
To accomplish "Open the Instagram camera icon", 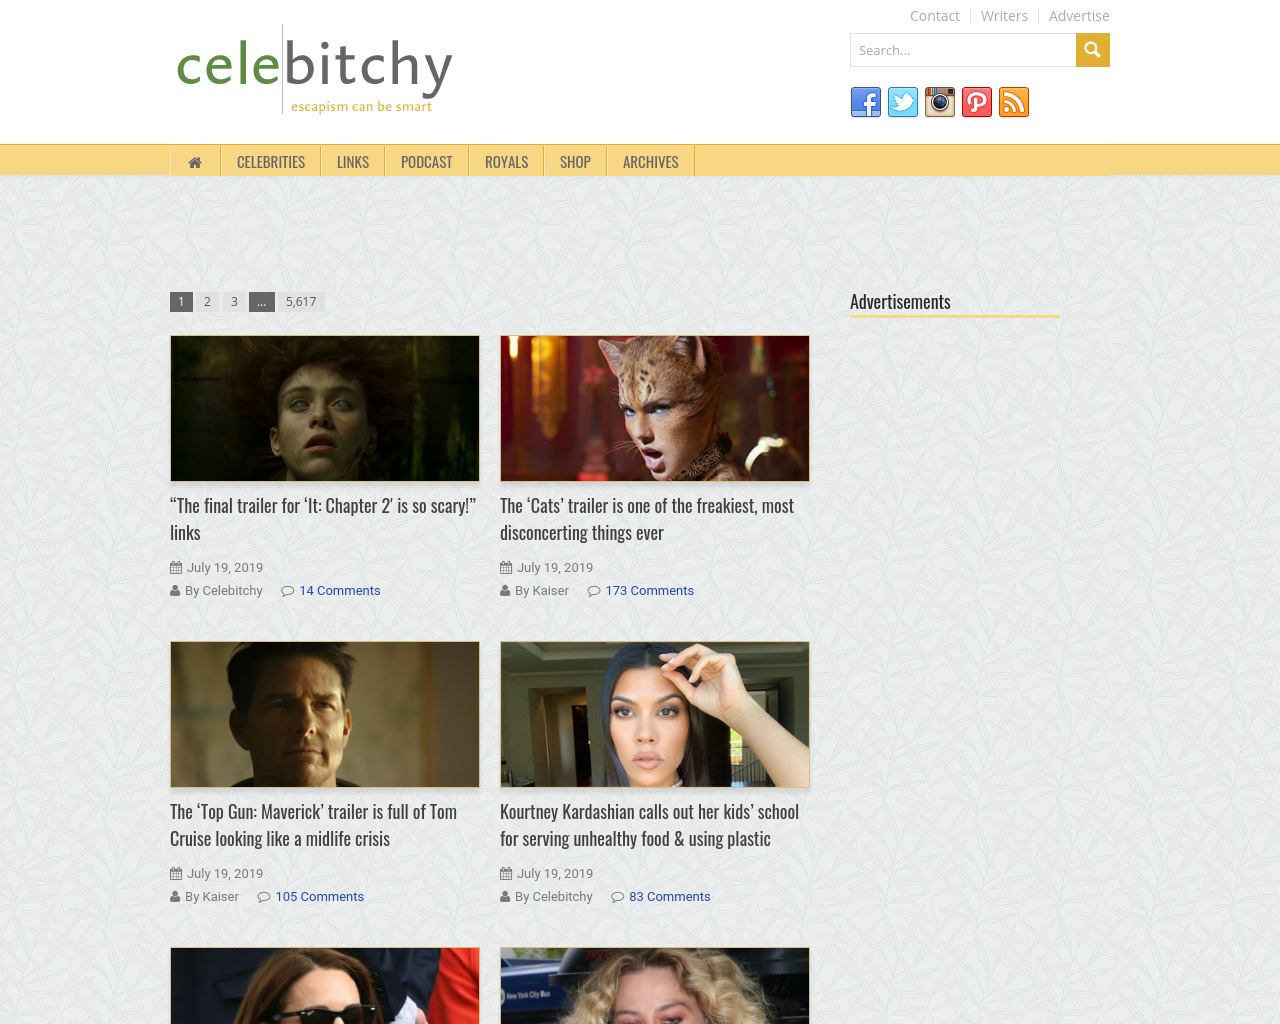I will click(940, 102).
